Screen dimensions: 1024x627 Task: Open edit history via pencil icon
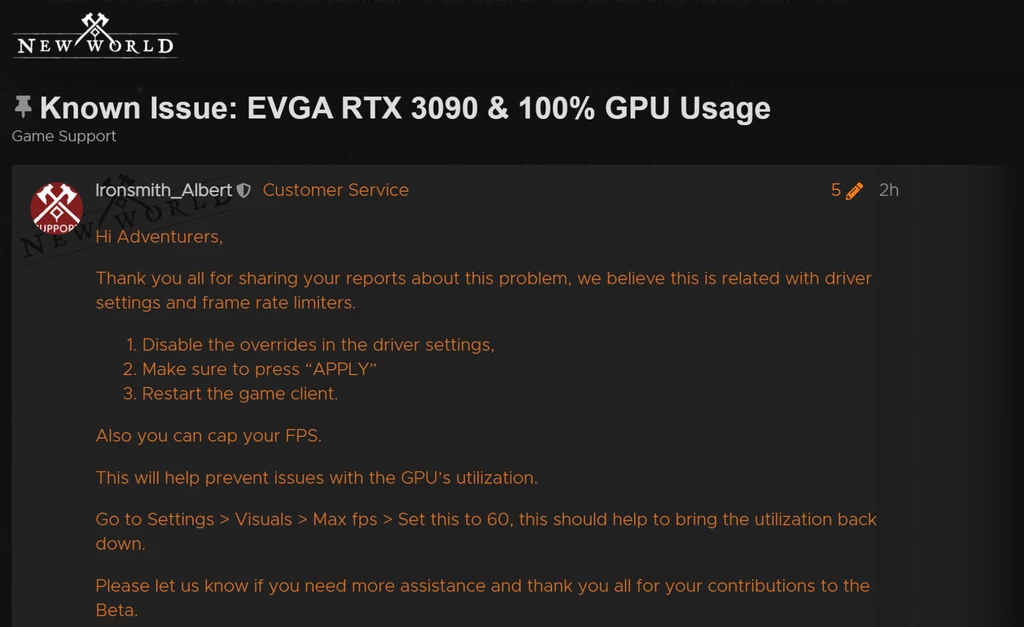(x=854, y=191)
